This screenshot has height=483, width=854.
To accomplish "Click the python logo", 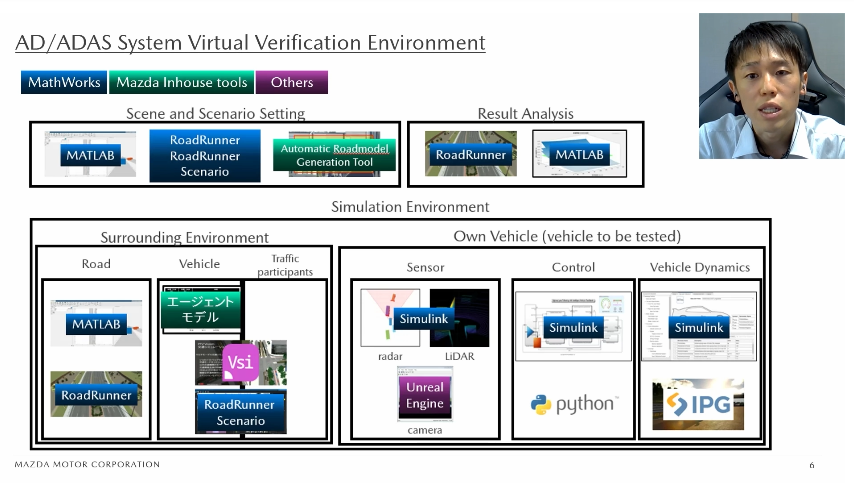I will (575, 404).
